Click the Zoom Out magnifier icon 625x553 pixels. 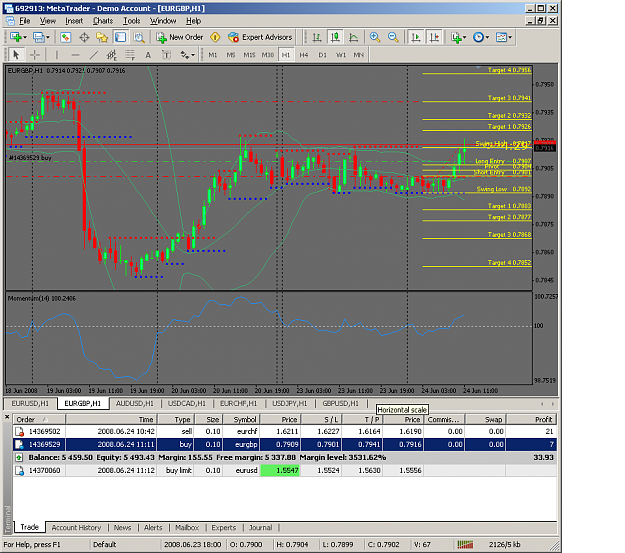[x=393, y=37]
